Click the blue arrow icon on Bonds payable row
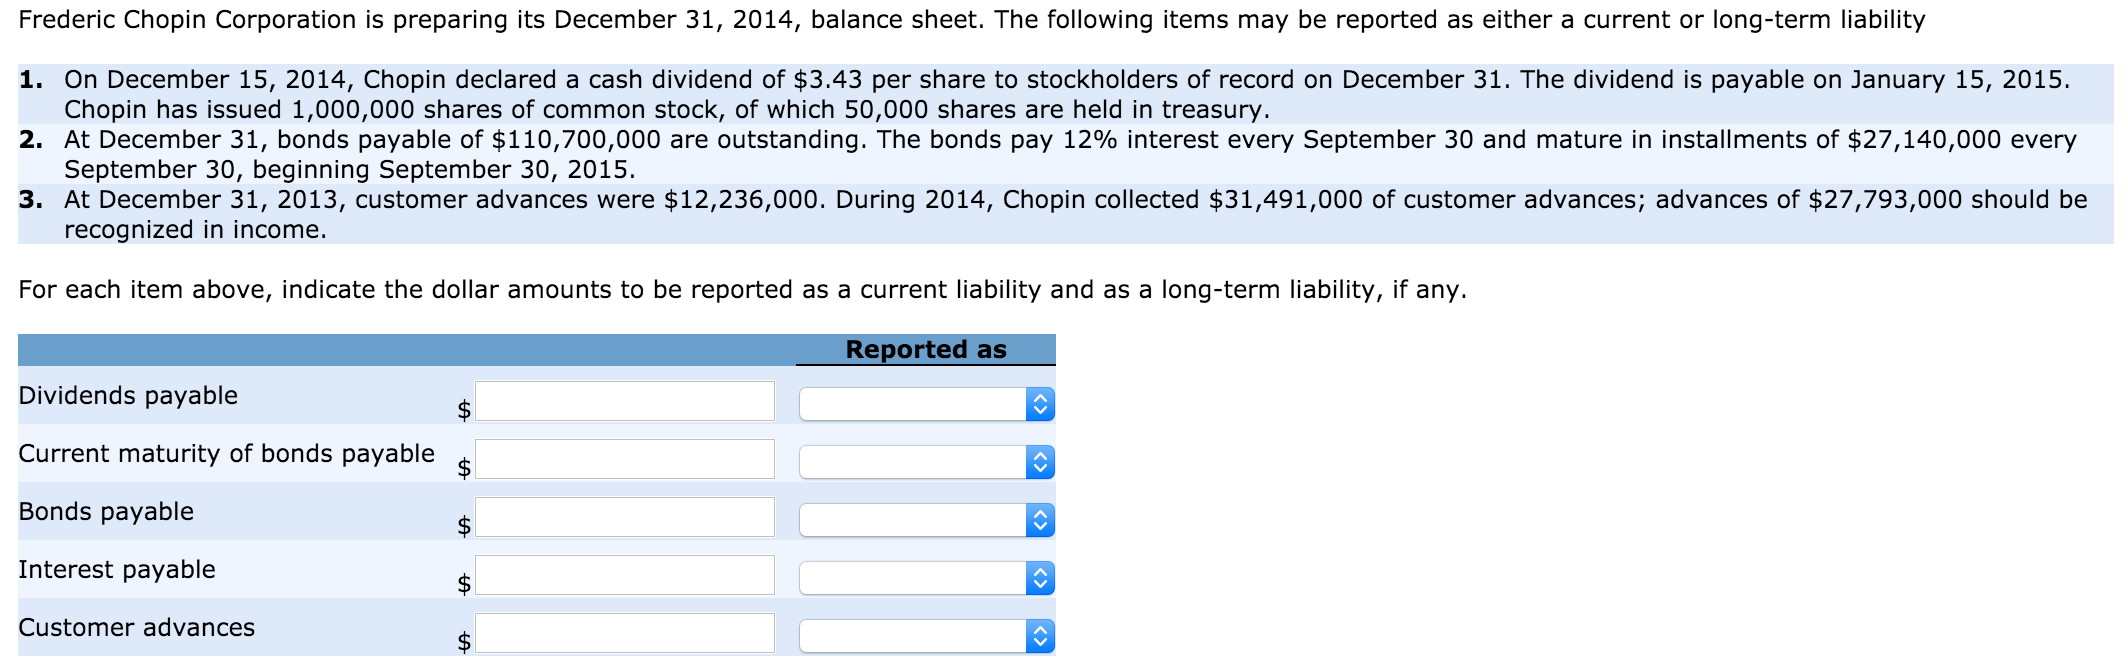Screen dimensions: 2126x670 pos(1041,520)
